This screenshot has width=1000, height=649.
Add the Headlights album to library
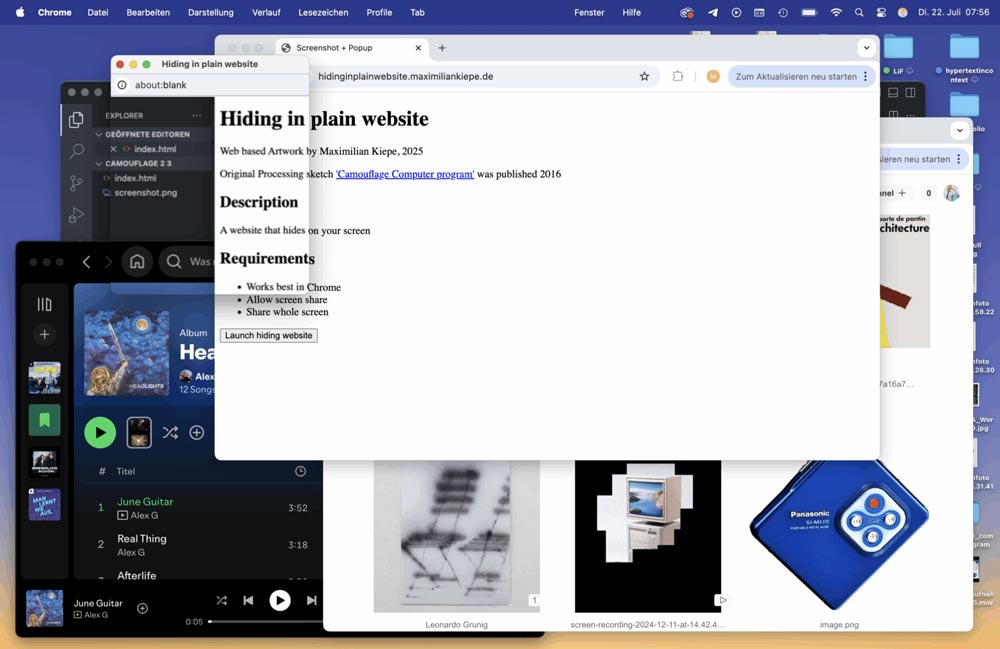(197, 432)
